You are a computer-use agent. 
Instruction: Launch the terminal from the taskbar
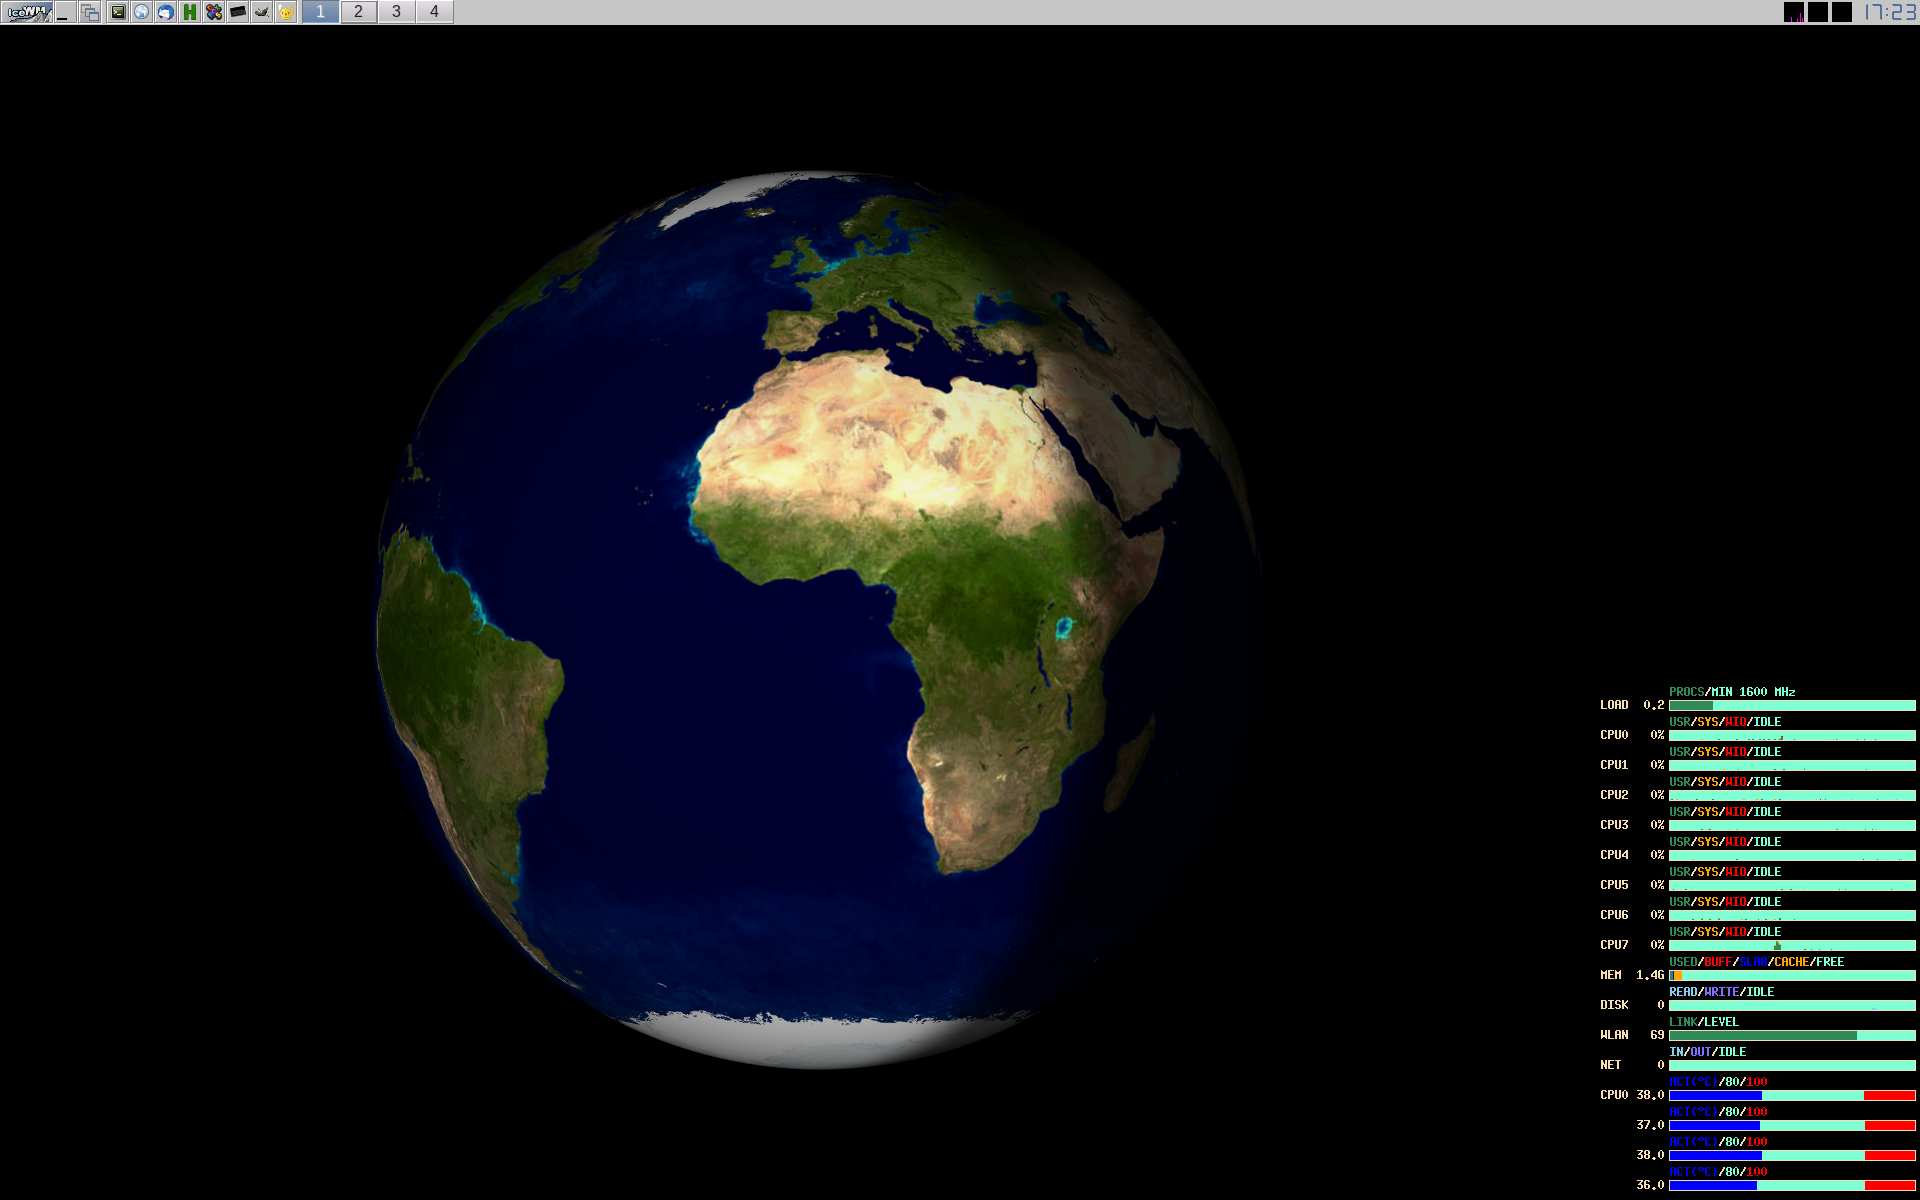tap(118, 12)
